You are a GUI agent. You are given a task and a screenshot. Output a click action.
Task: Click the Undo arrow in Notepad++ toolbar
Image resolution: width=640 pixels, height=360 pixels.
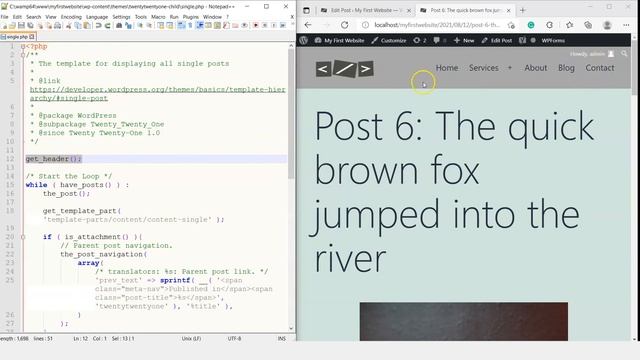click(98, 25)
